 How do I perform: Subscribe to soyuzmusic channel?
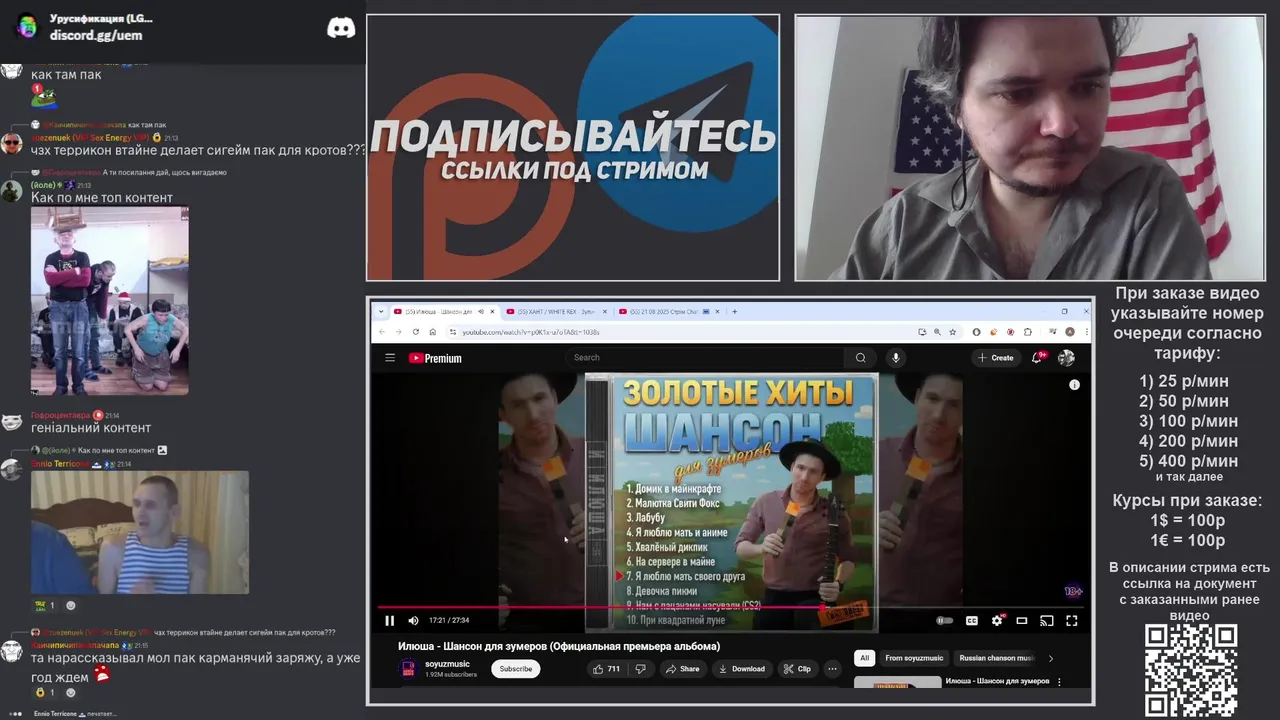[x=516, y=669]
